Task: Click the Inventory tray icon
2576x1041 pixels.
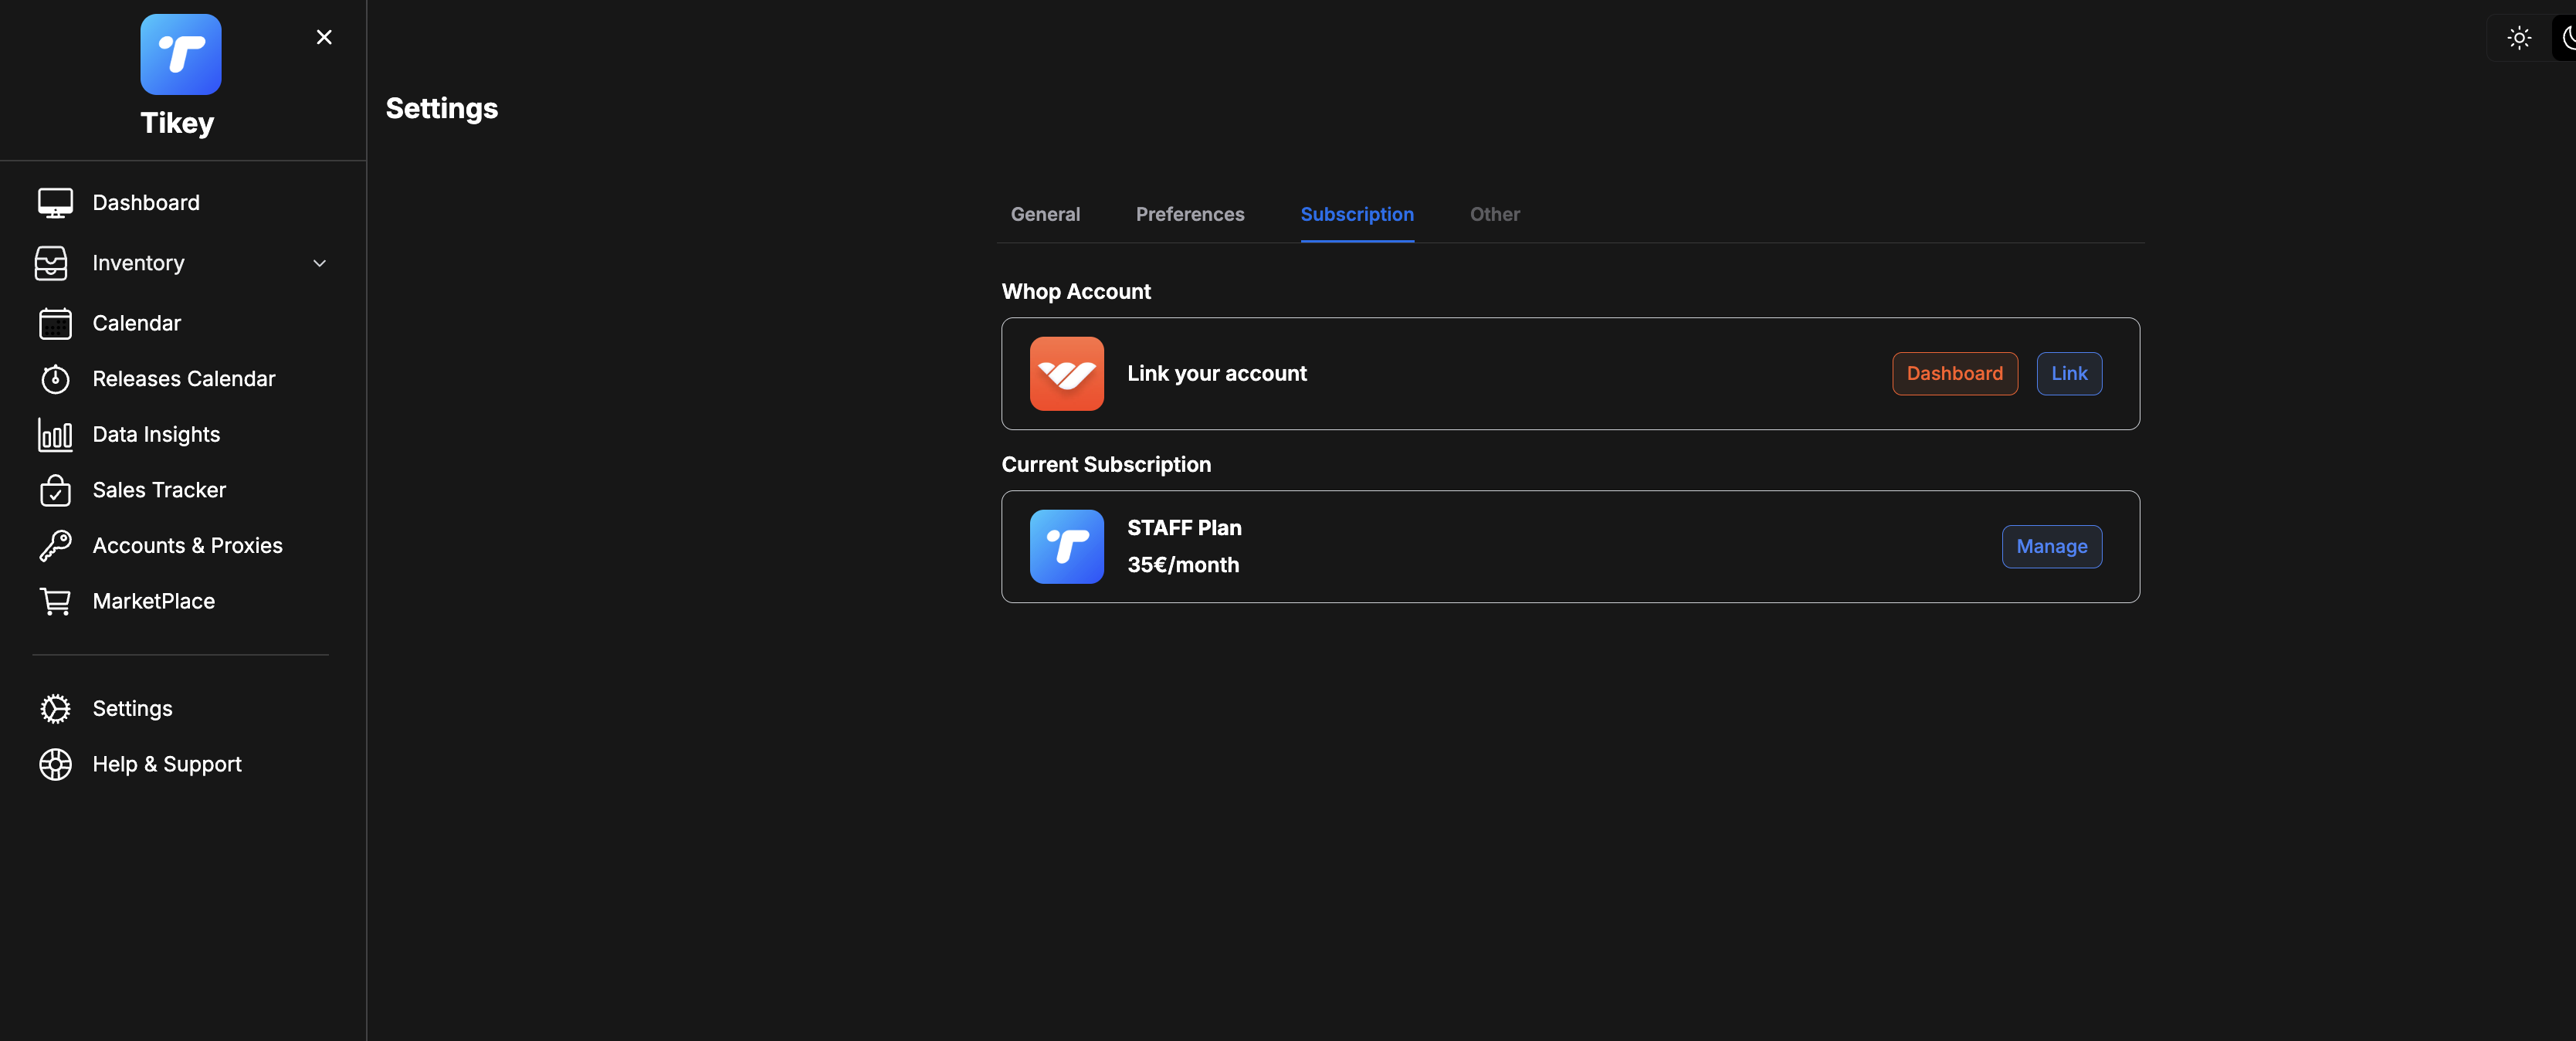Action: [51, 263]
